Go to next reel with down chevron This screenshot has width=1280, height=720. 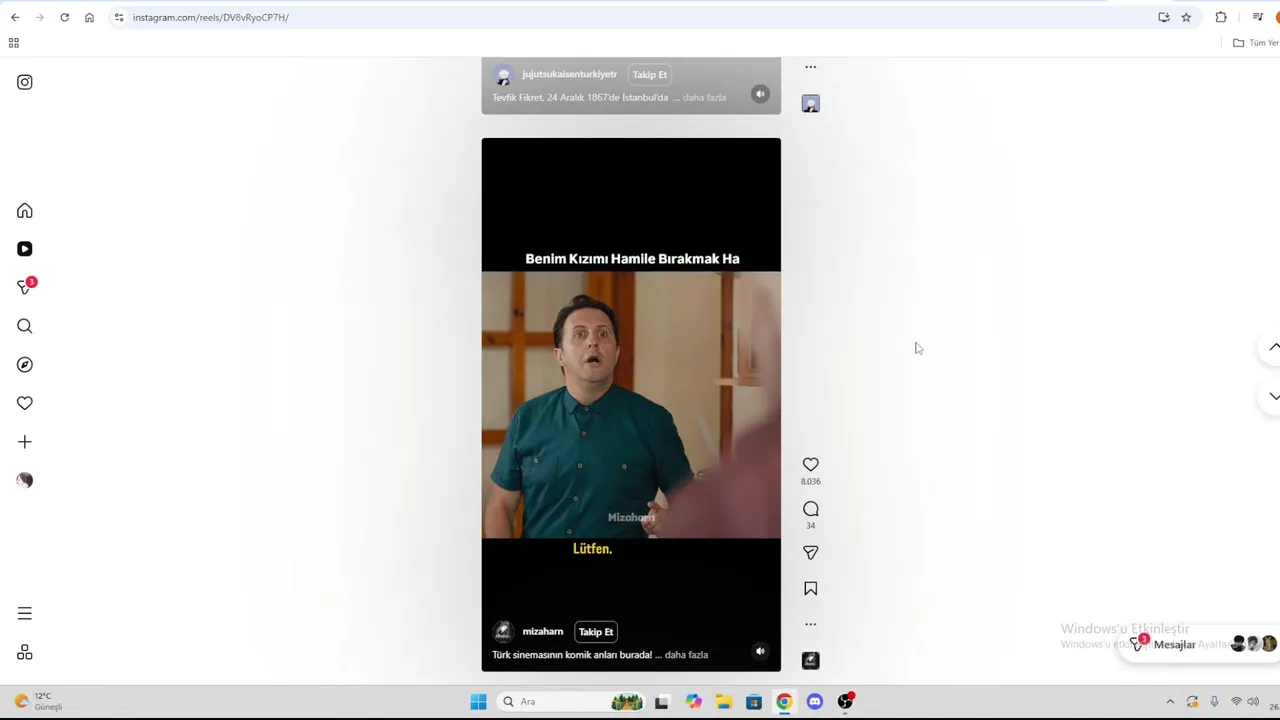tap(1273, 397)
